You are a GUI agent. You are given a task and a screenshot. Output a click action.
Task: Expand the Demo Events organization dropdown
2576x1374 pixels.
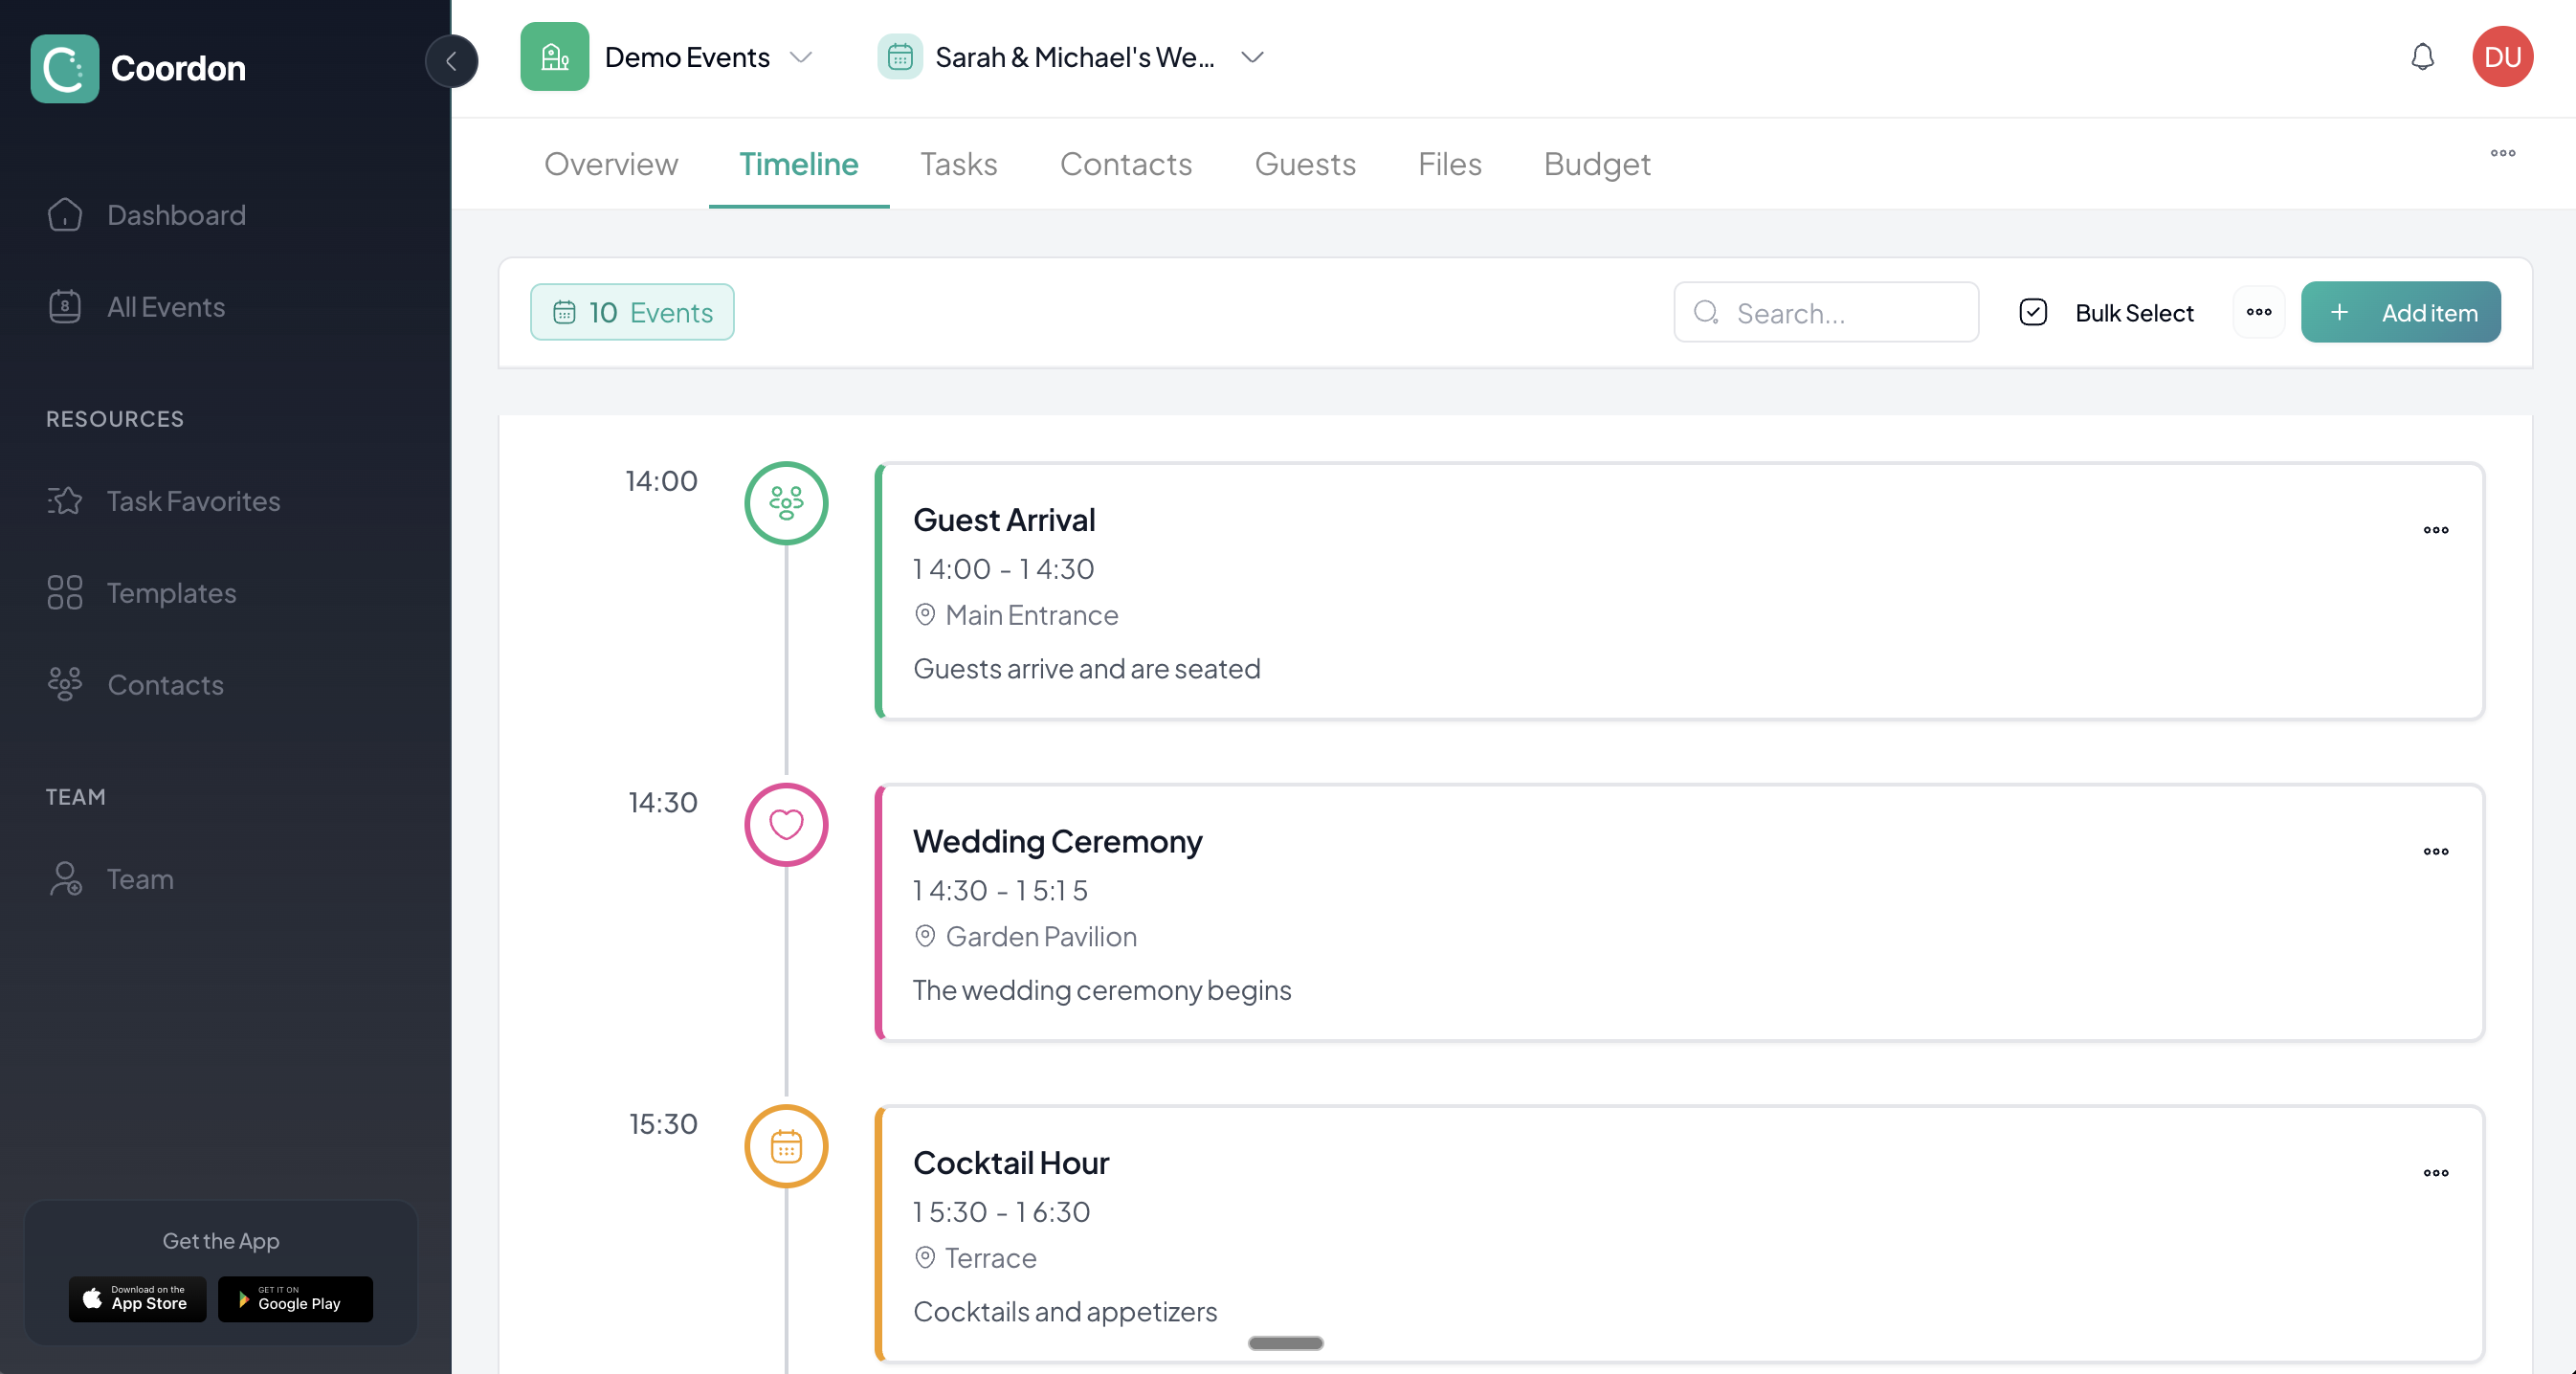[801, 57]
